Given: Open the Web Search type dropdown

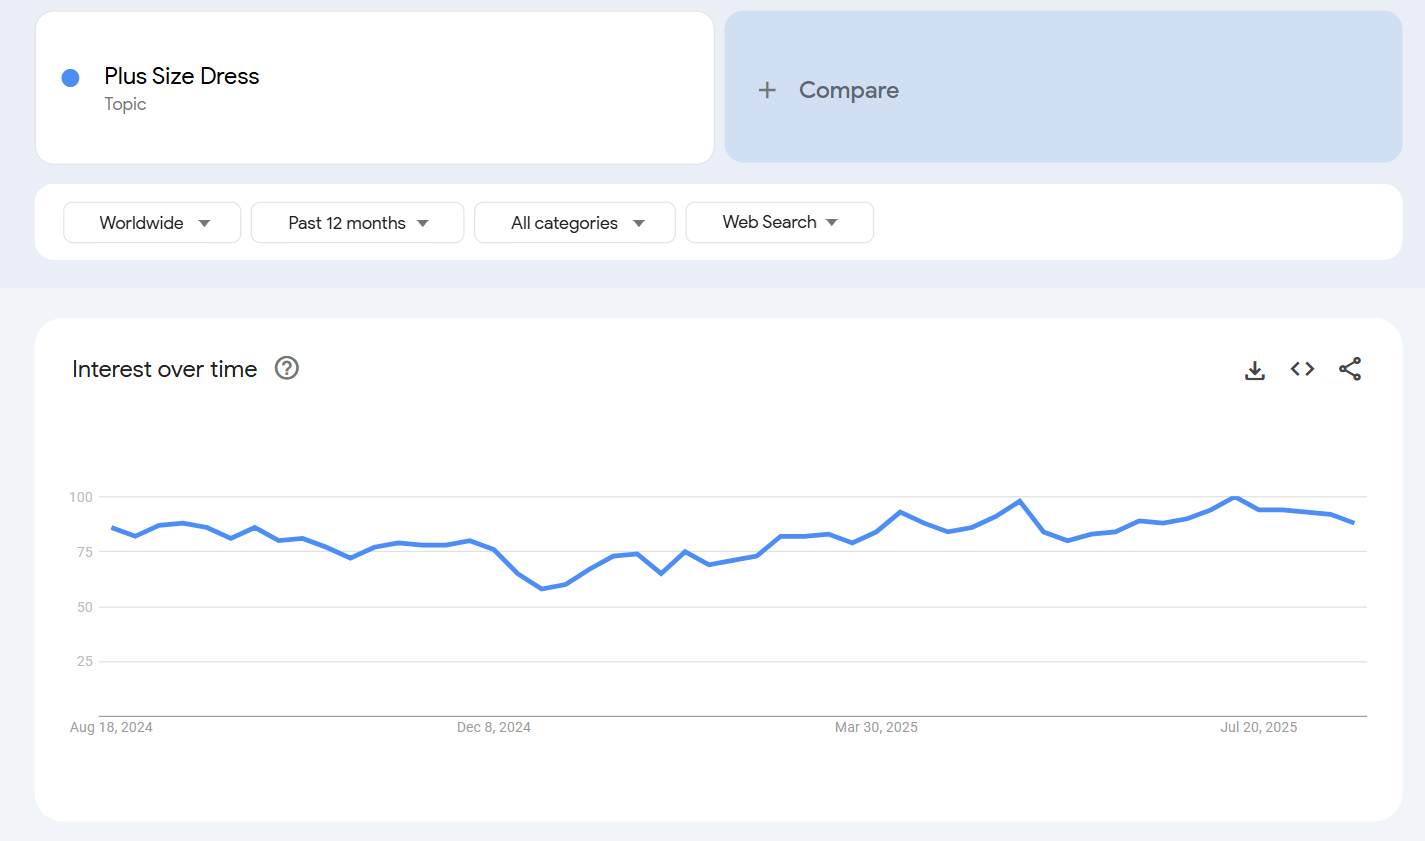Looking at the screenshot, I should 779,222.
